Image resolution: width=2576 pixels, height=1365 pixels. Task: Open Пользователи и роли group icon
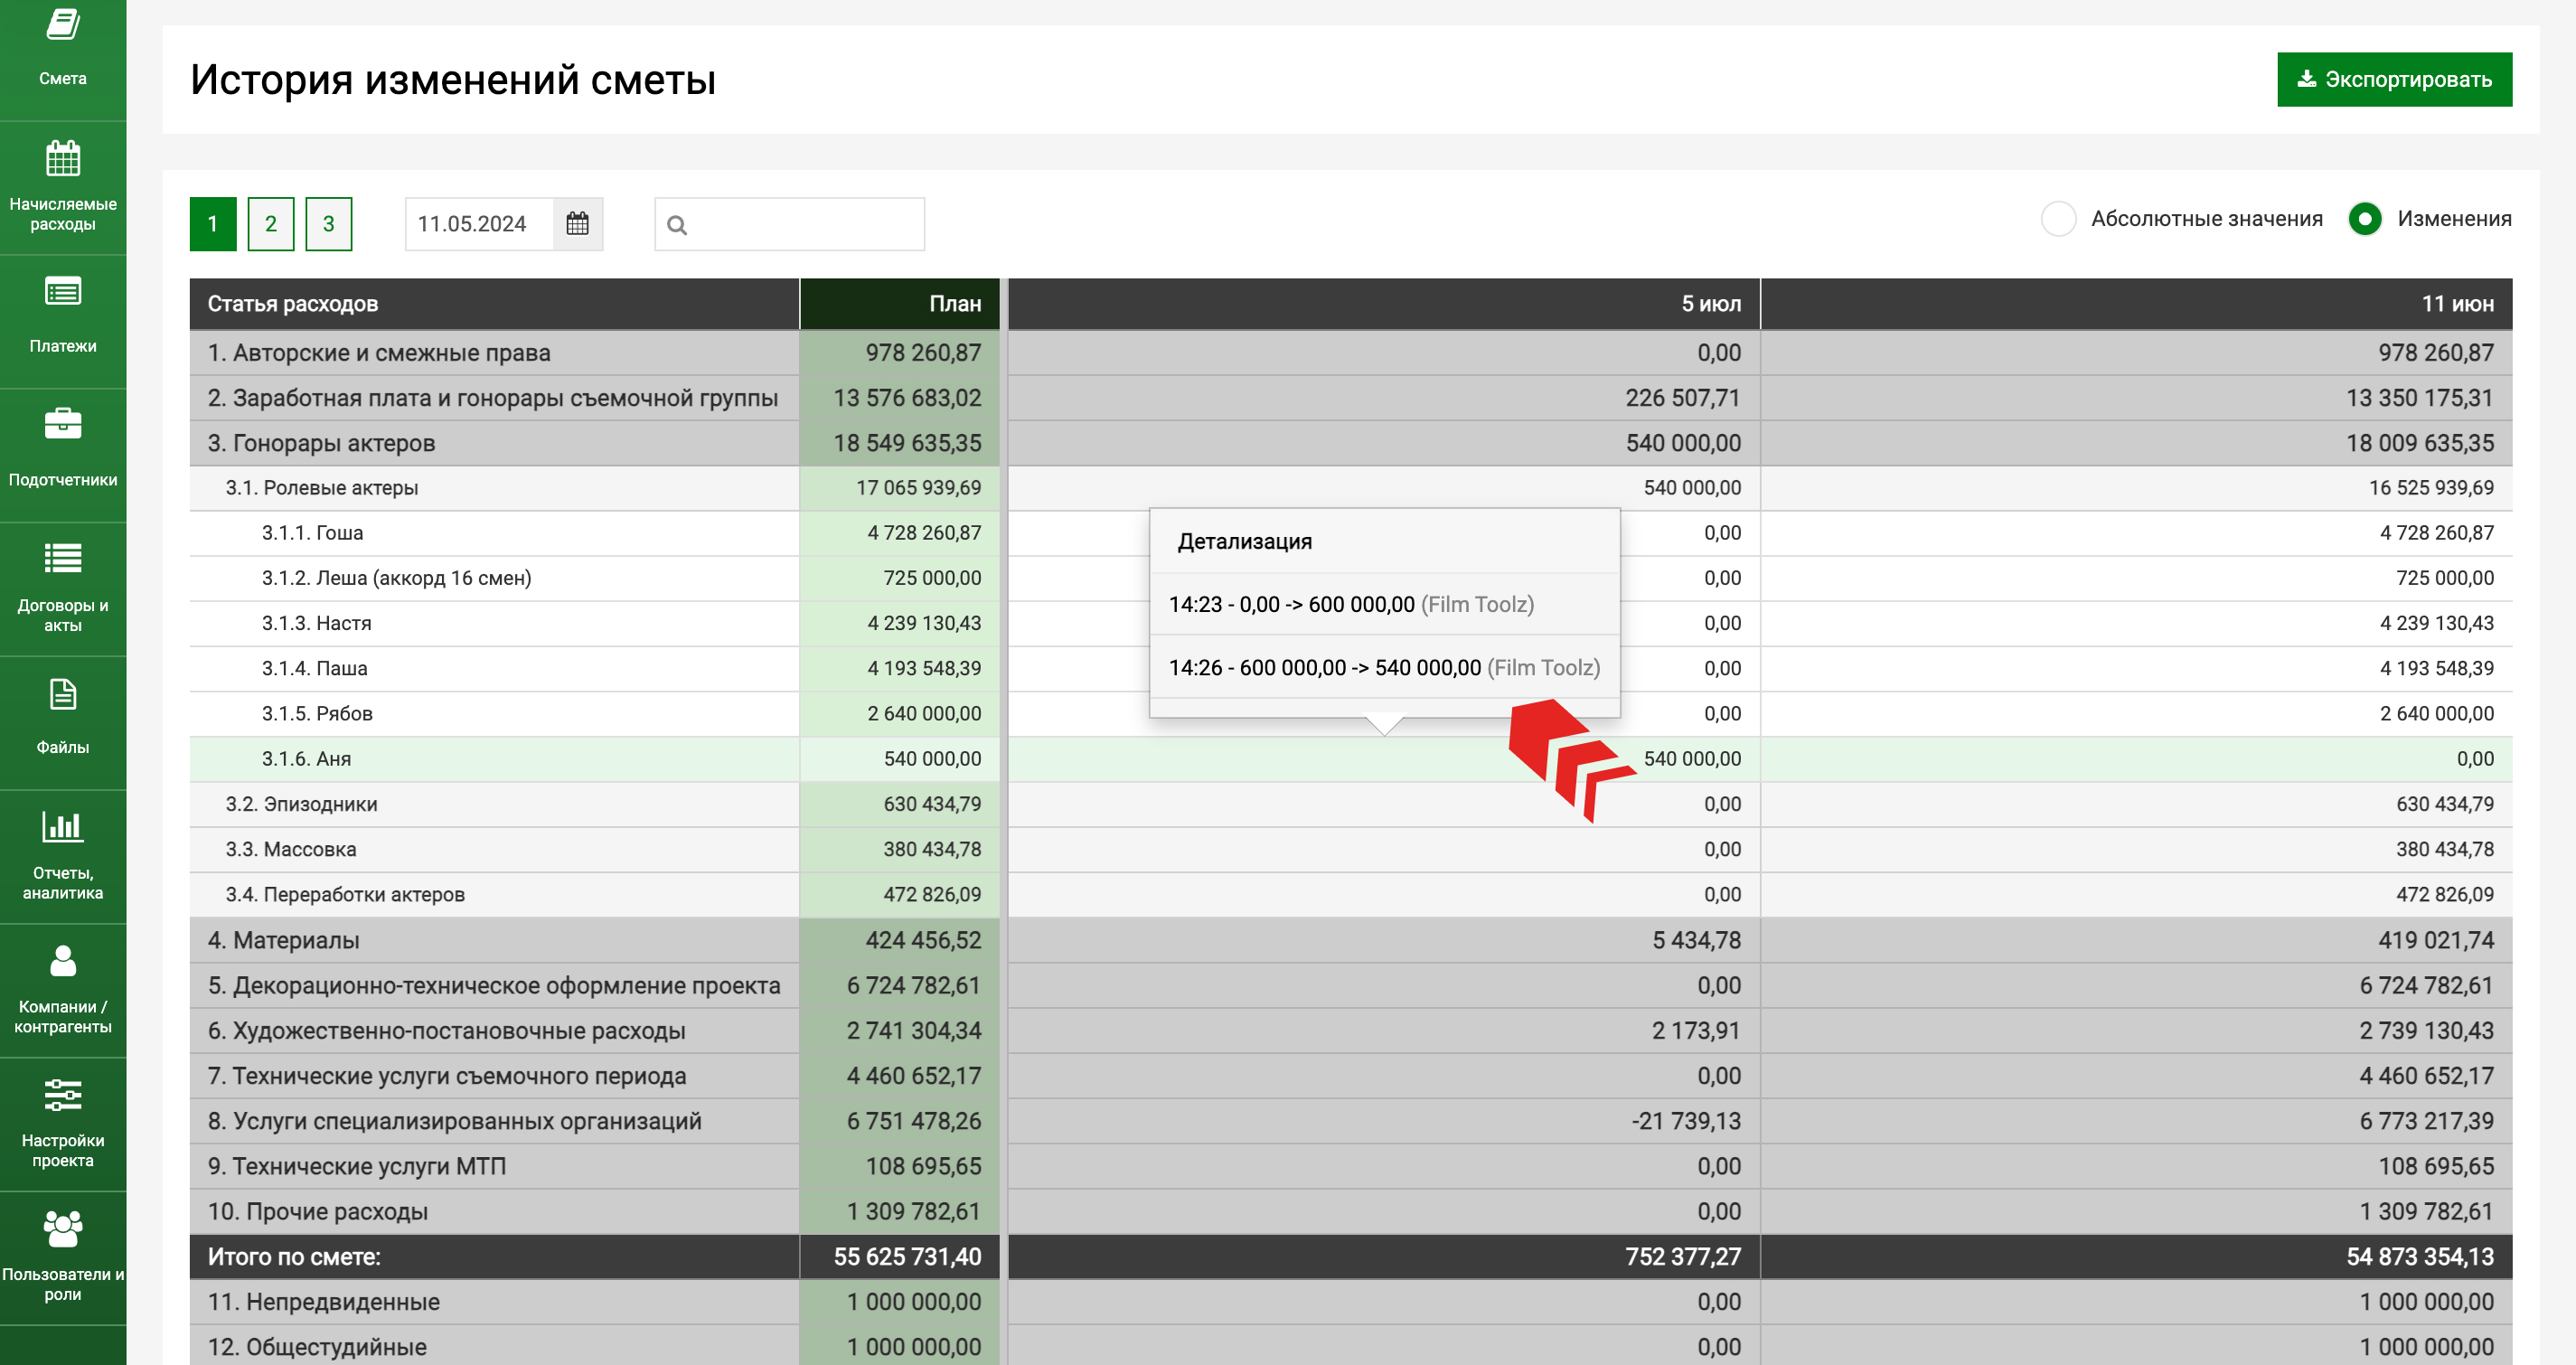pos(62,1228)
